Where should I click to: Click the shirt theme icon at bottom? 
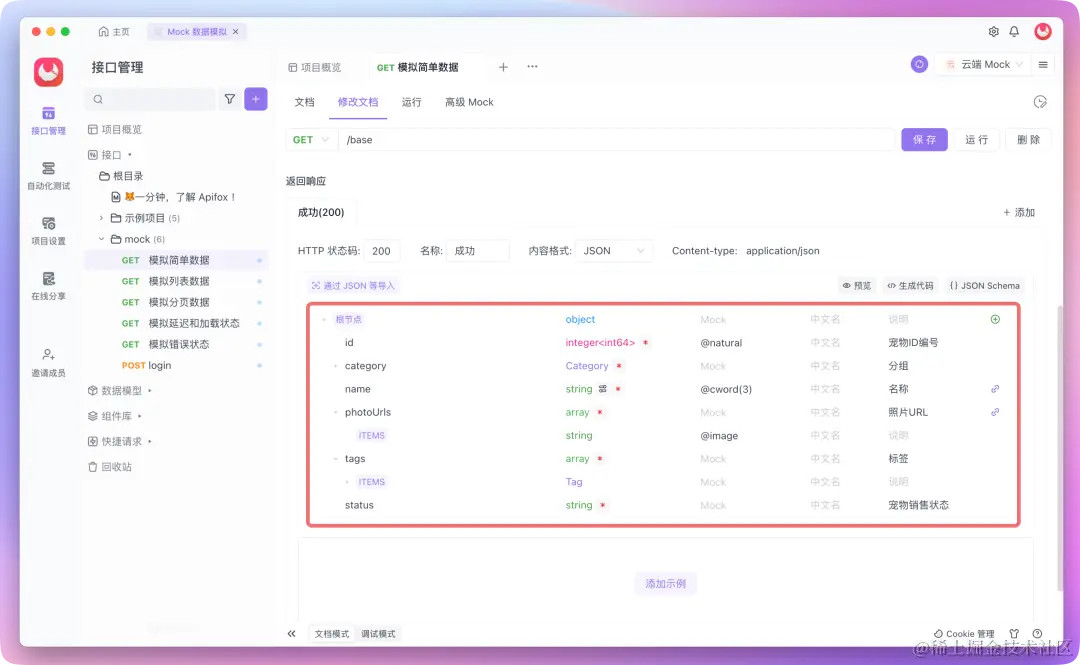pyautogui.click(x=1014, y=633)
